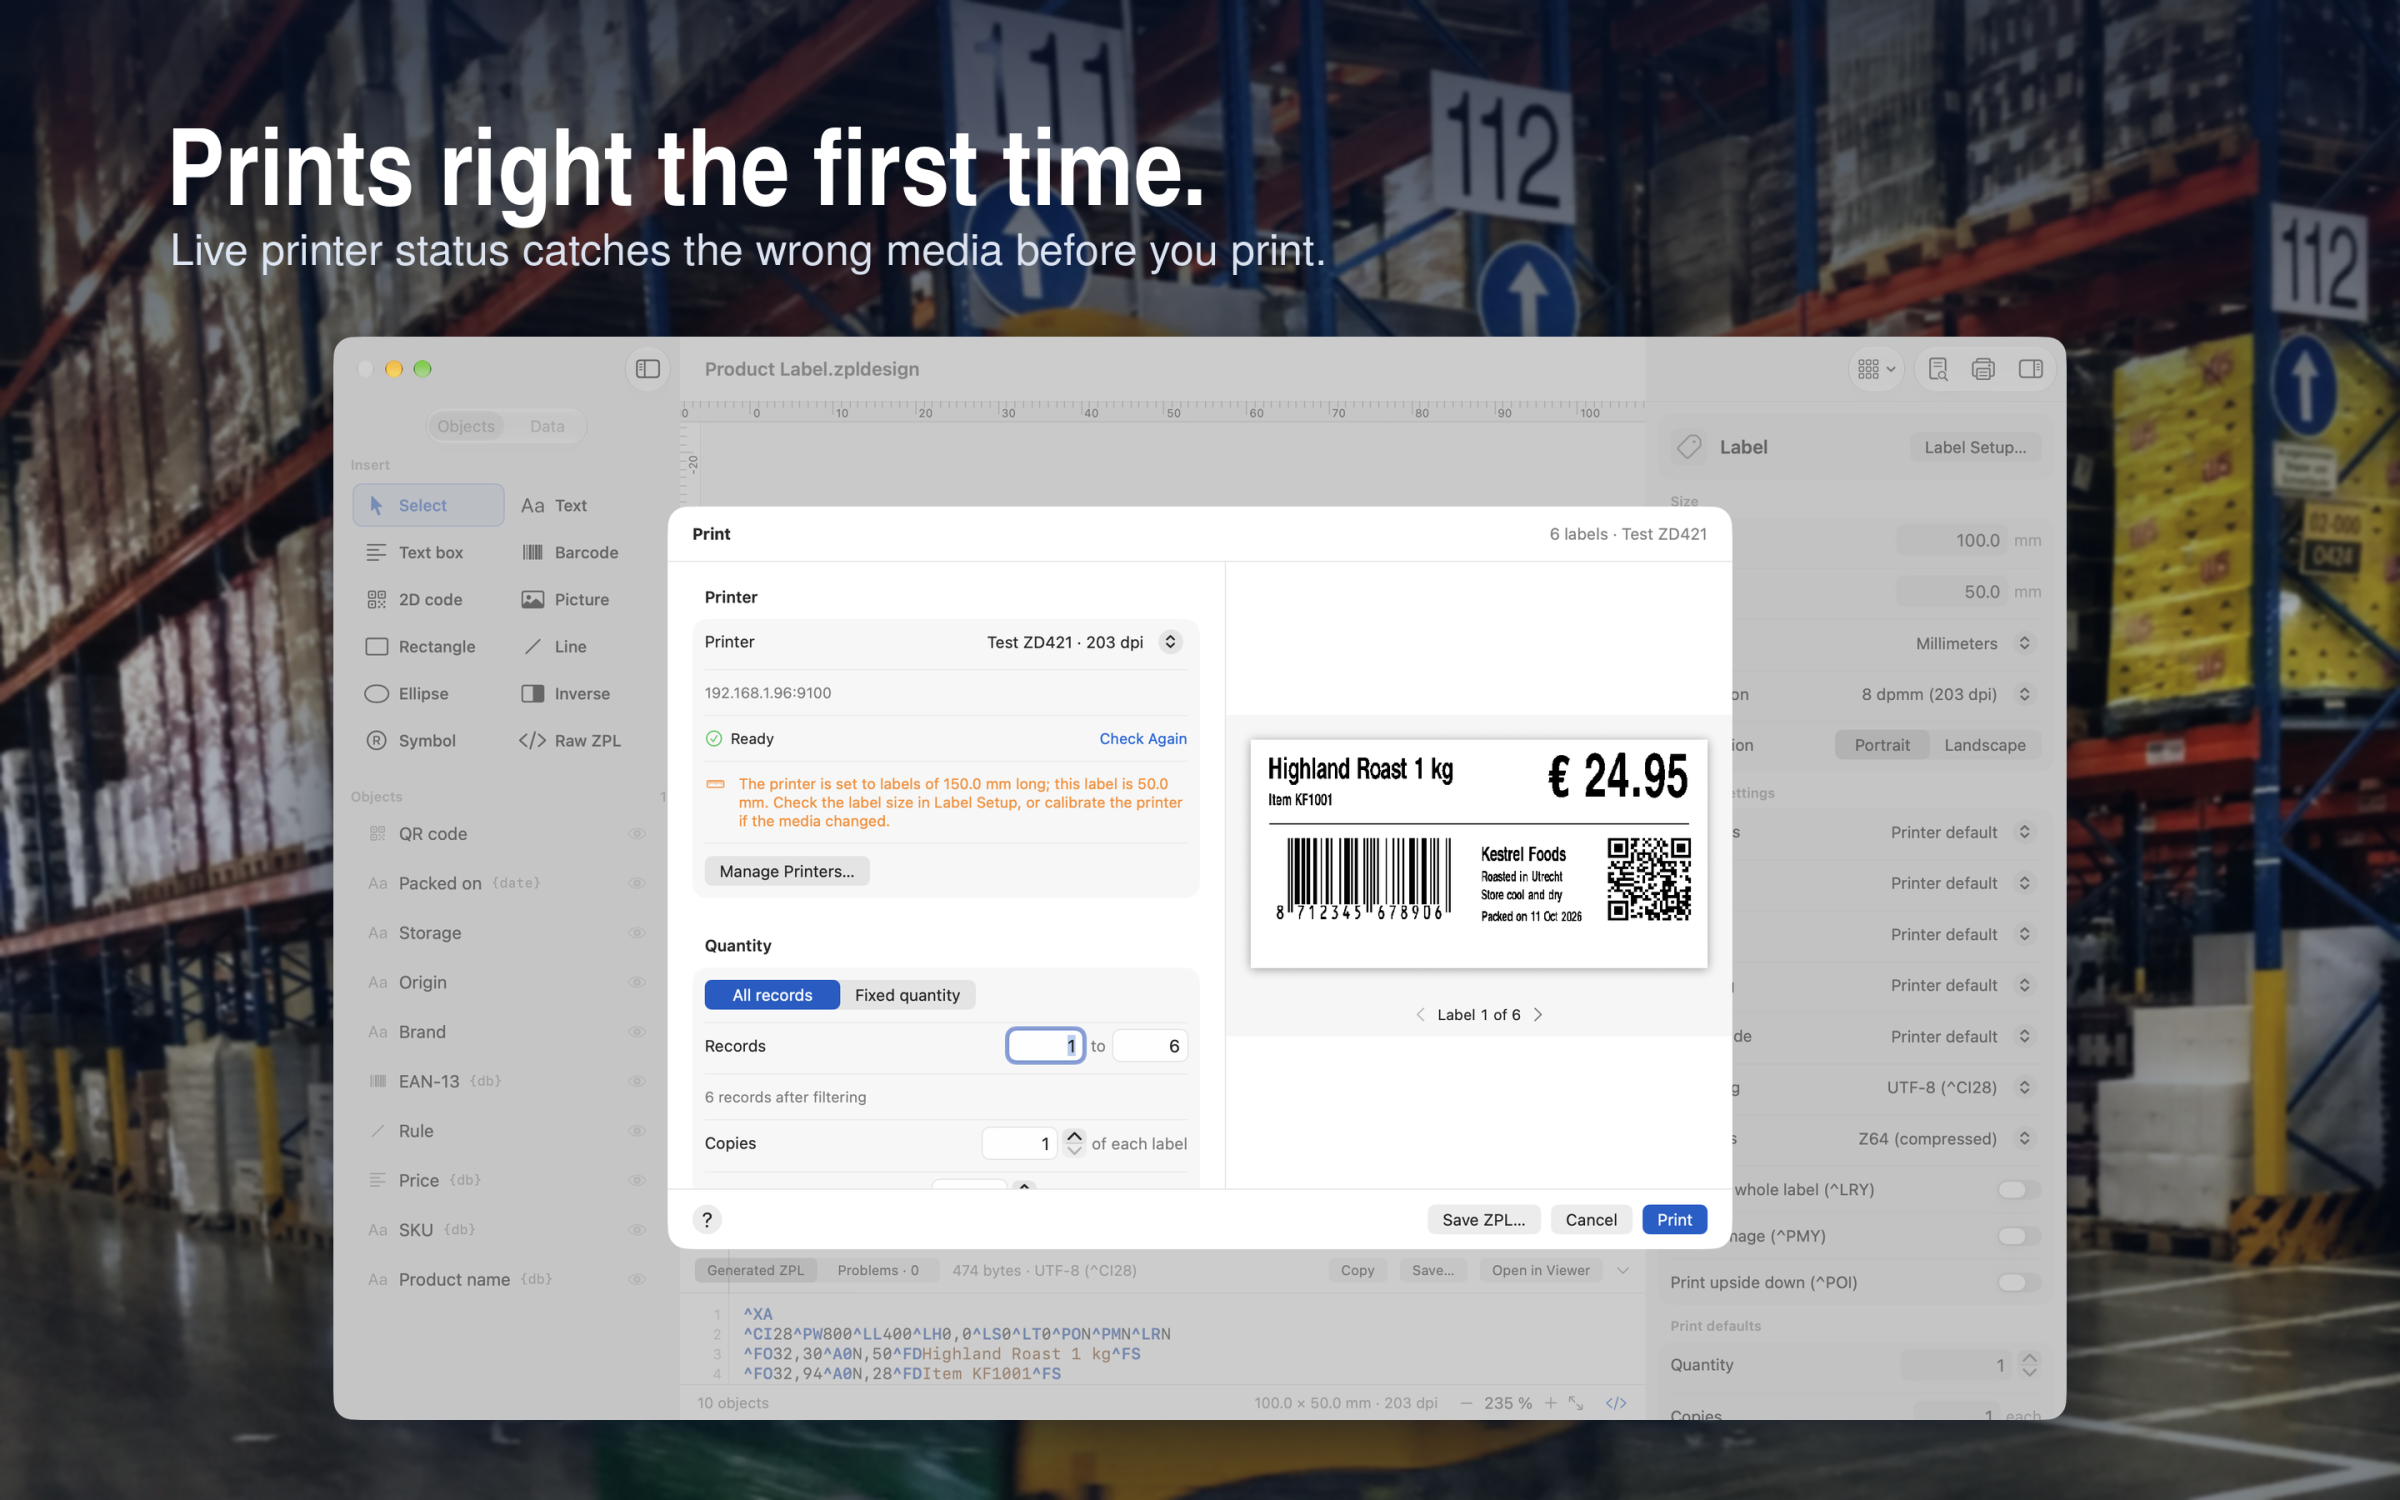Choose the Barcode insert tool

pyautogui.click(x=570, y=552)
